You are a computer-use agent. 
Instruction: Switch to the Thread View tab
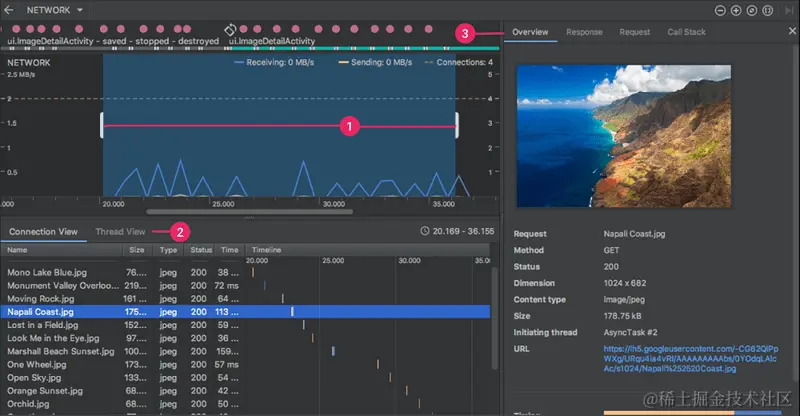120,232
